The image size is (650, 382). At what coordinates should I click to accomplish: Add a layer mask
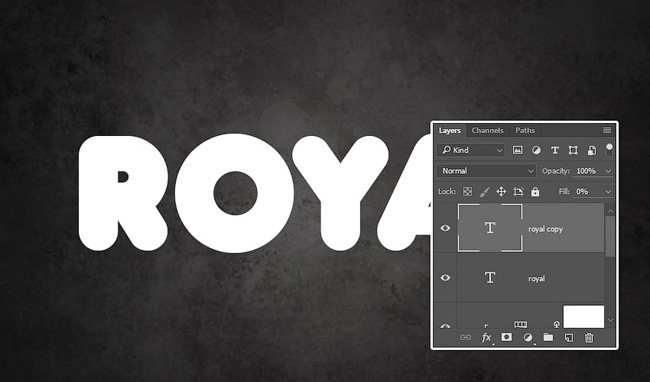click(507, 337)
